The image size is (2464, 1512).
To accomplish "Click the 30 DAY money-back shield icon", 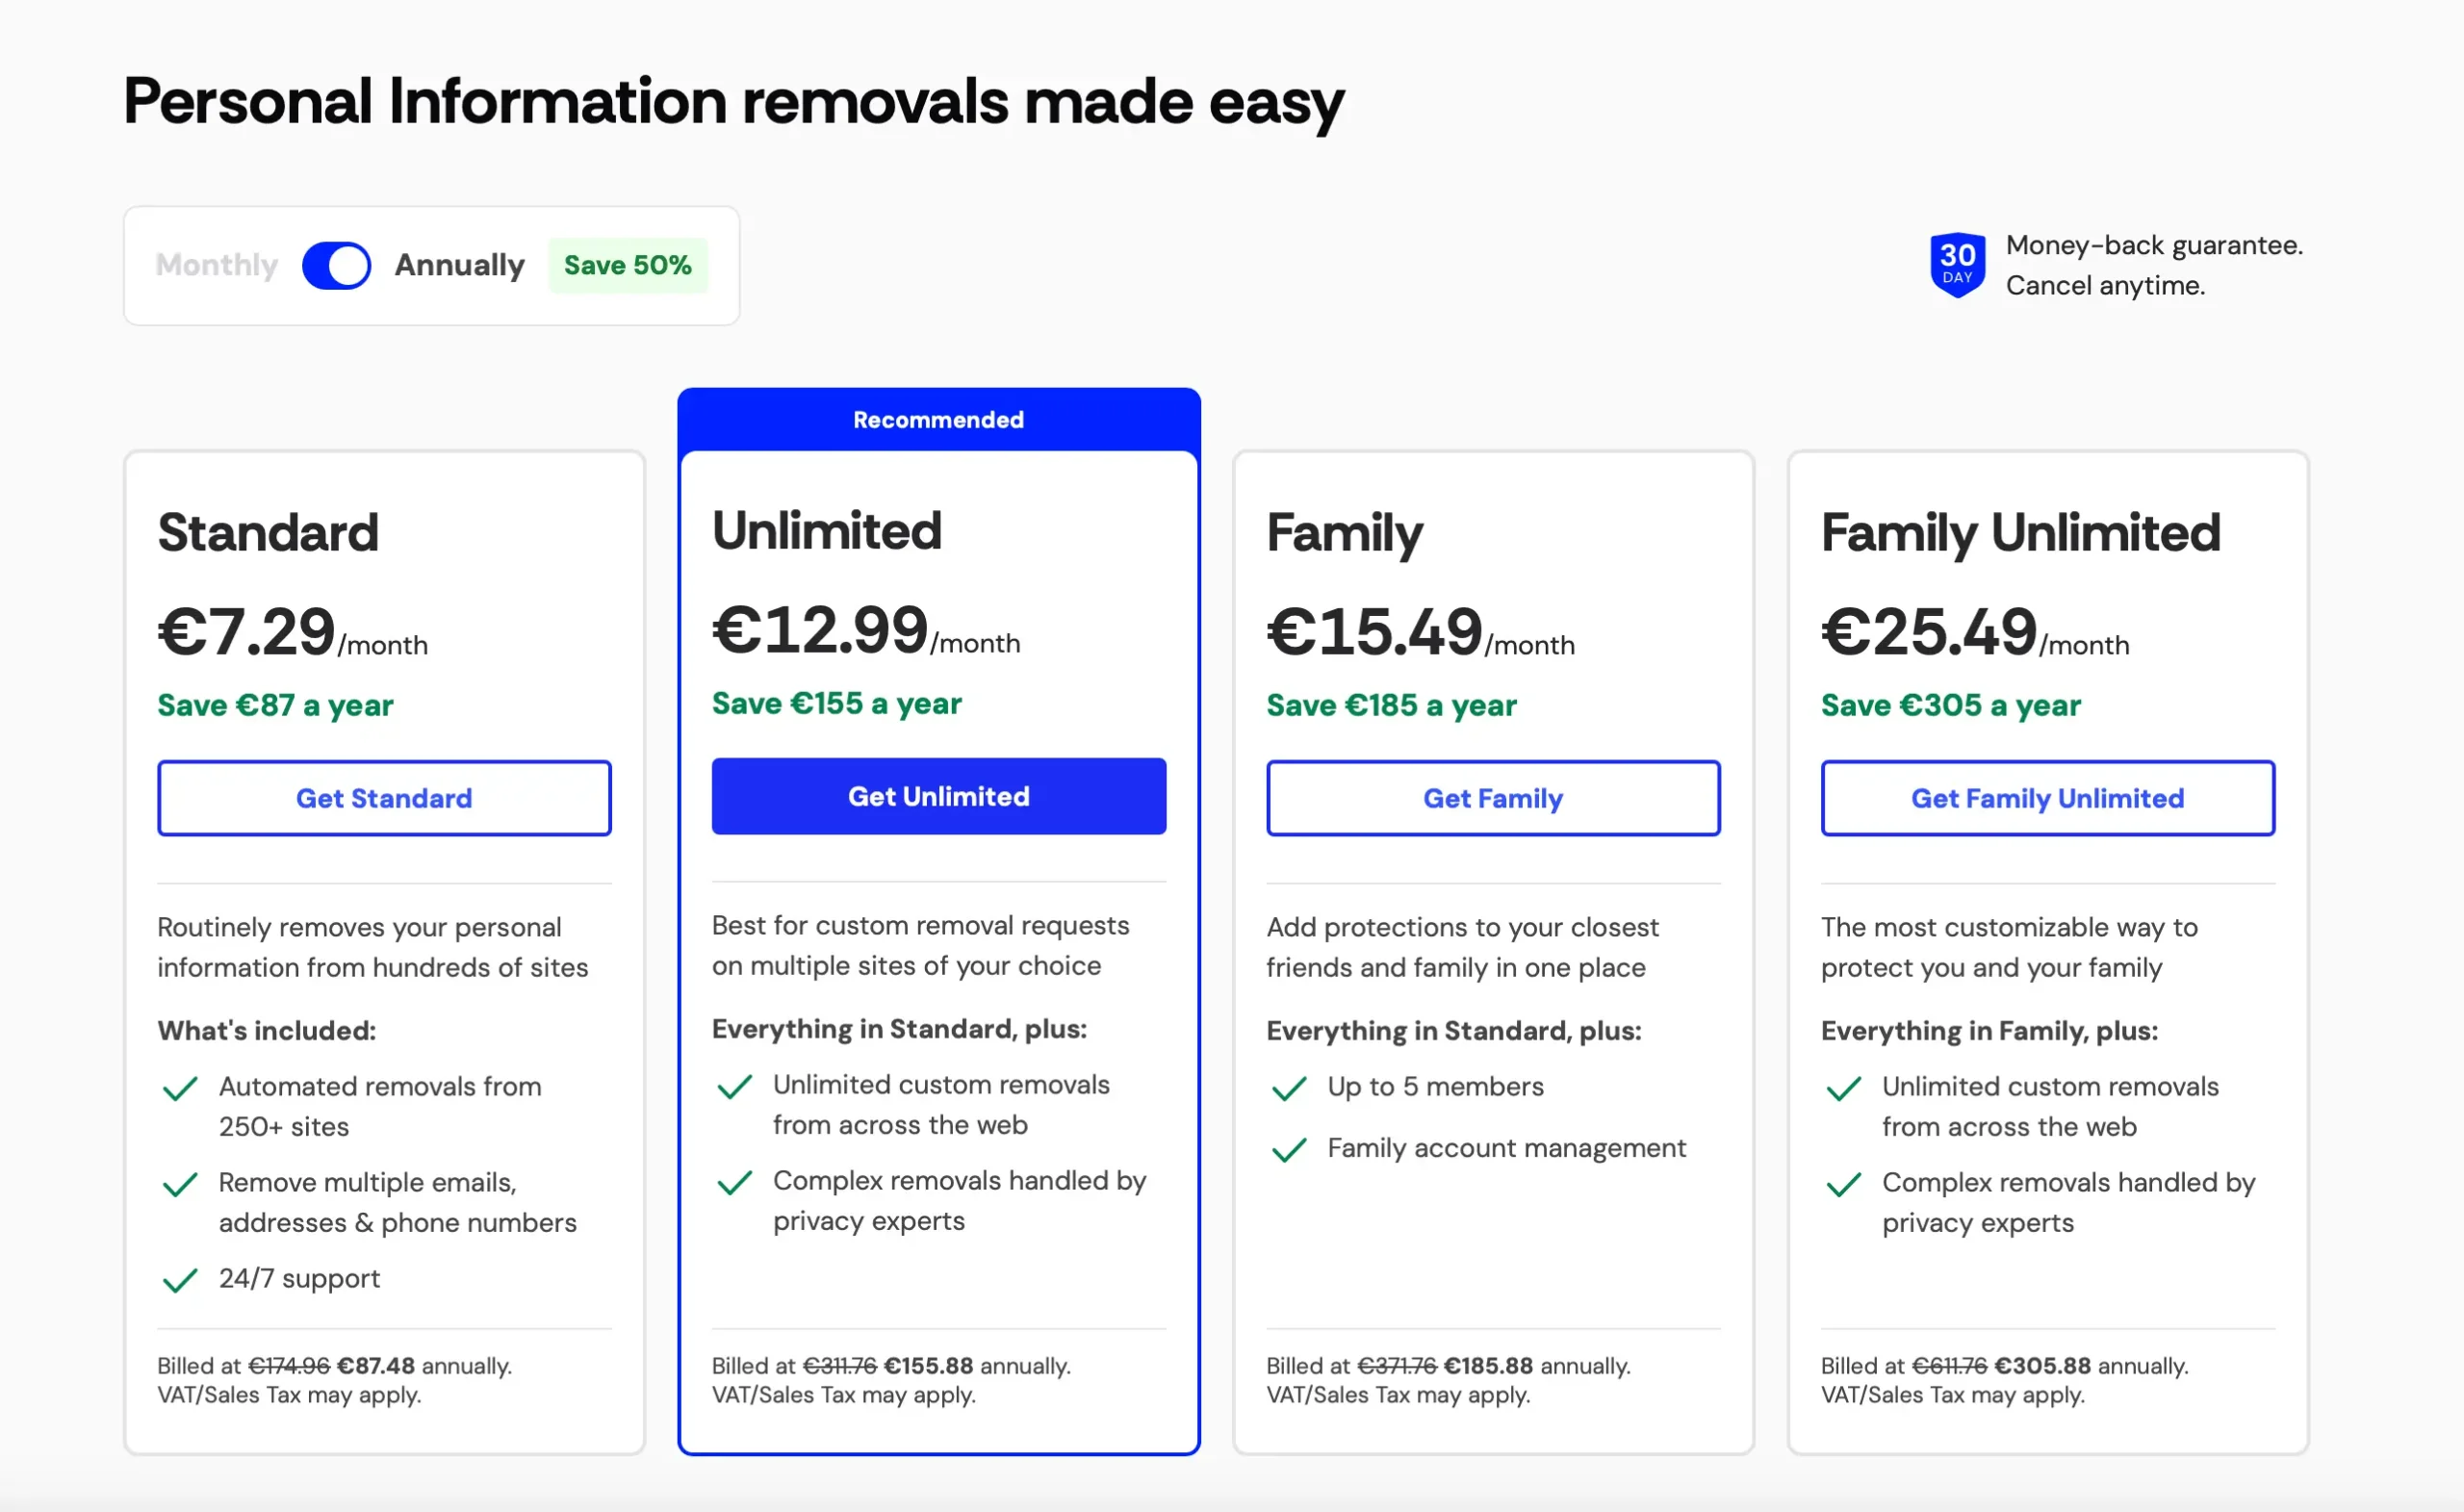I will click(1957, 265).
